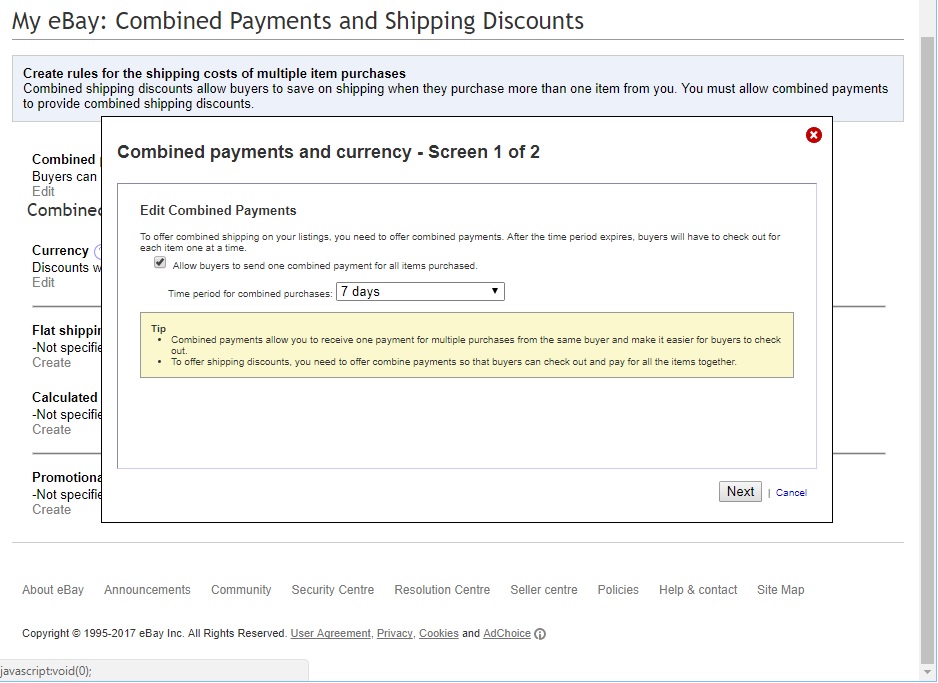938x683 pixels.
Task: Click the scrollbar down arrow
Action: pos(927,673)
